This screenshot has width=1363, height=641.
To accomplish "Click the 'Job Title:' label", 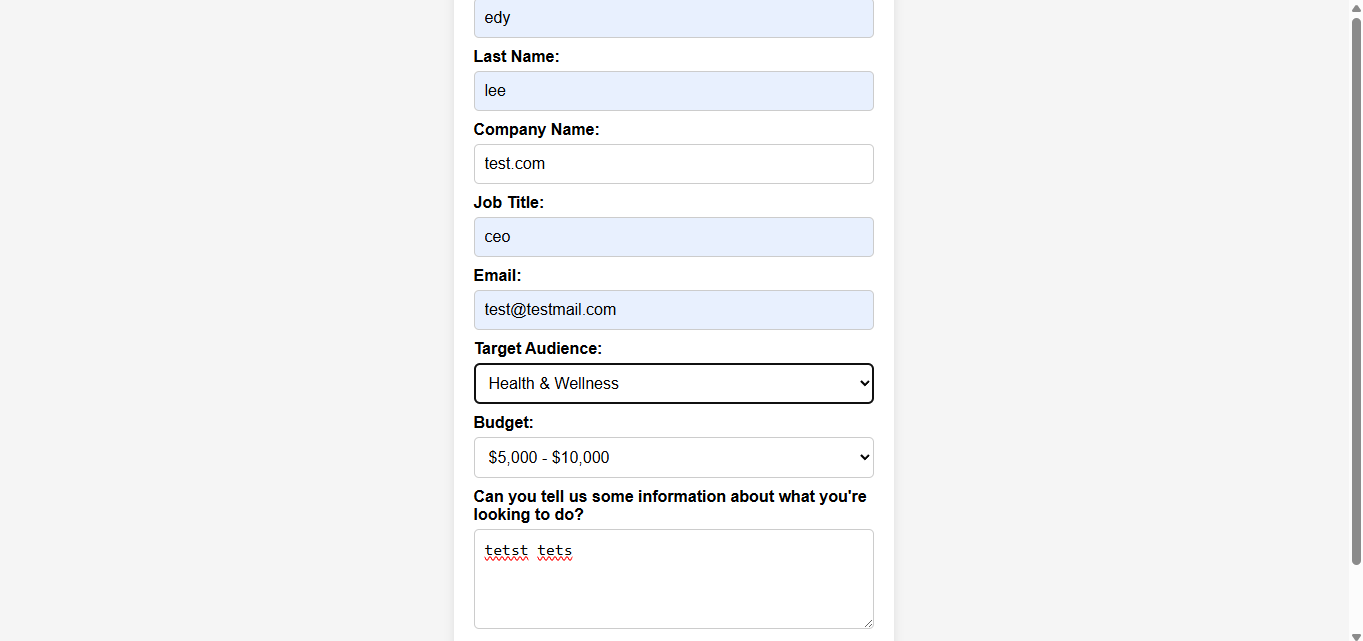I will [x=508, y=203].
